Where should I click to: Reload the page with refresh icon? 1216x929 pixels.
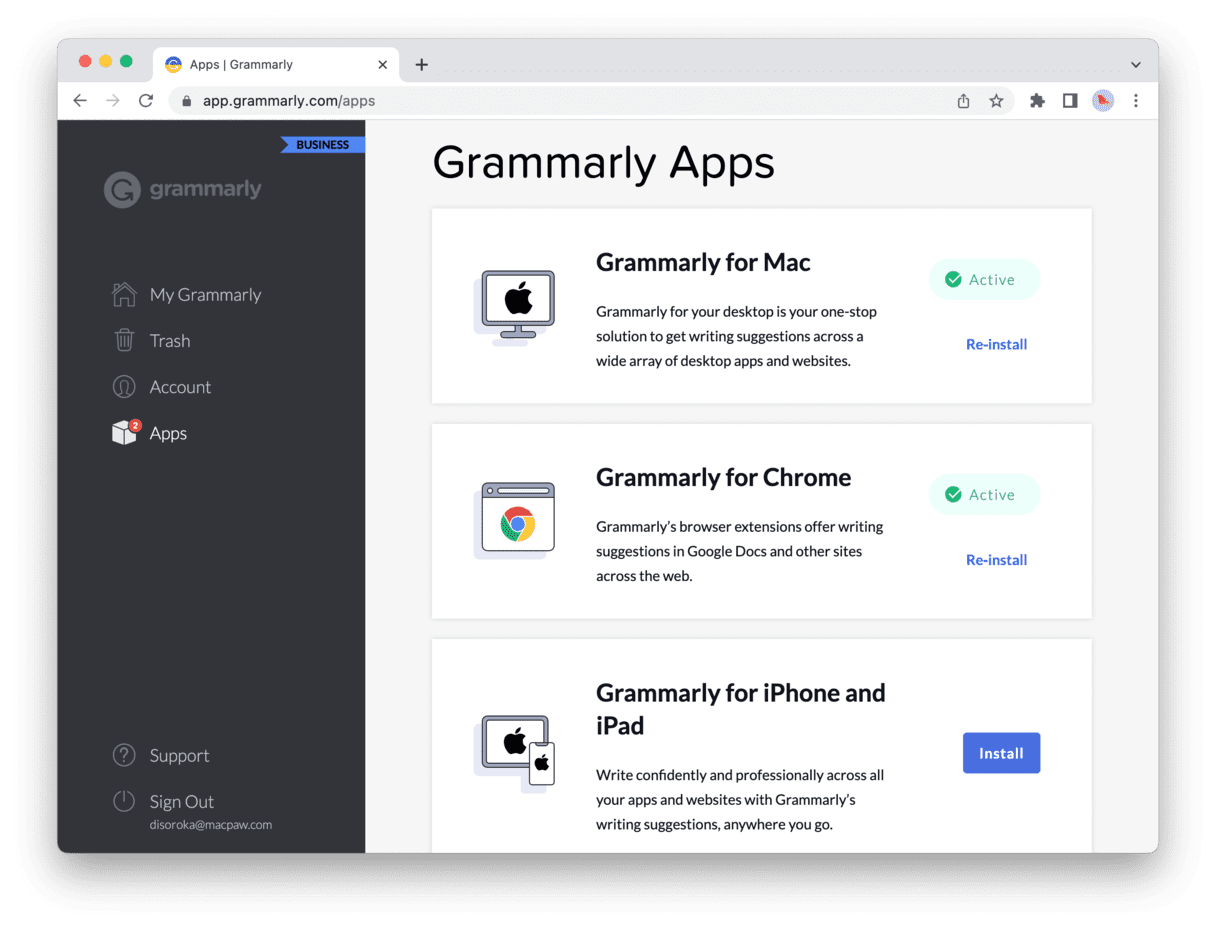coord(146,101)
